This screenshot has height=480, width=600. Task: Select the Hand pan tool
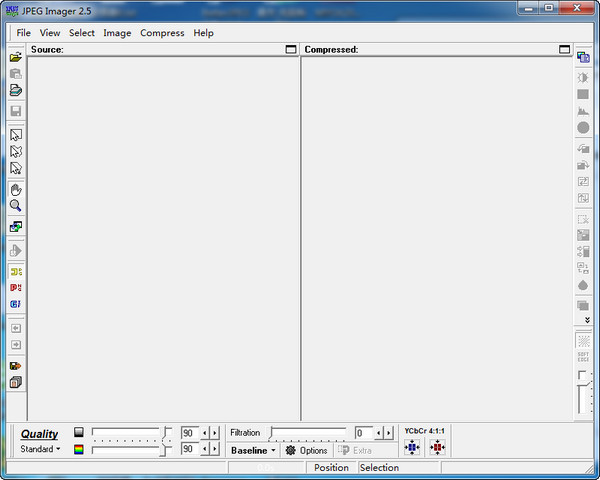click(x=16, y=189)
